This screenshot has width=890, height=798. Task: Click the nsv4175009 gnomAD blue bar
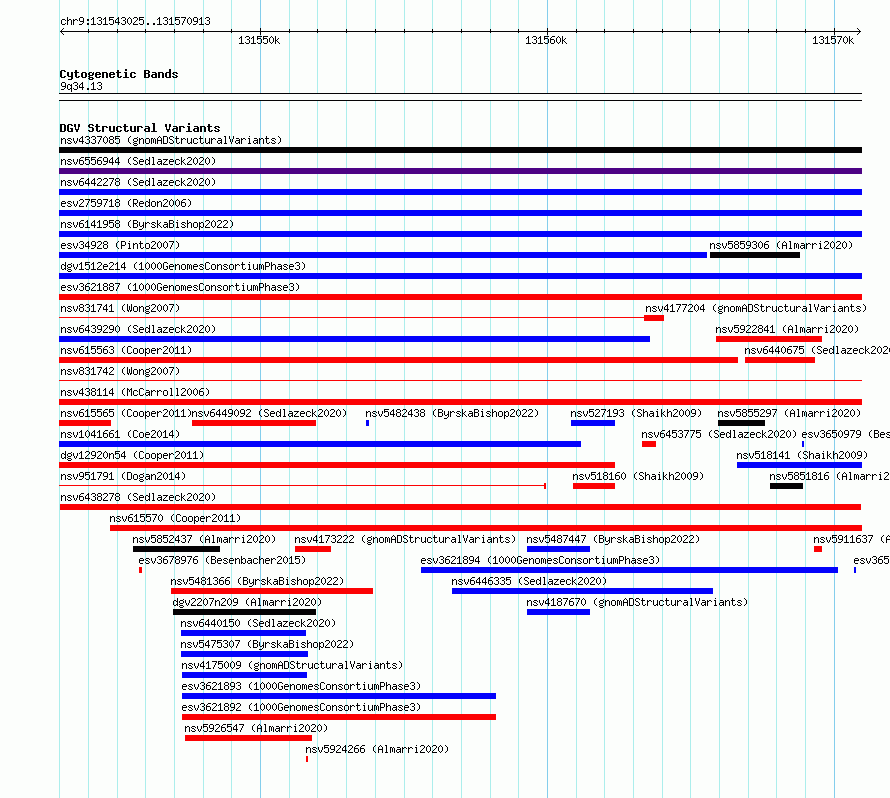click(x=245, y=675)
